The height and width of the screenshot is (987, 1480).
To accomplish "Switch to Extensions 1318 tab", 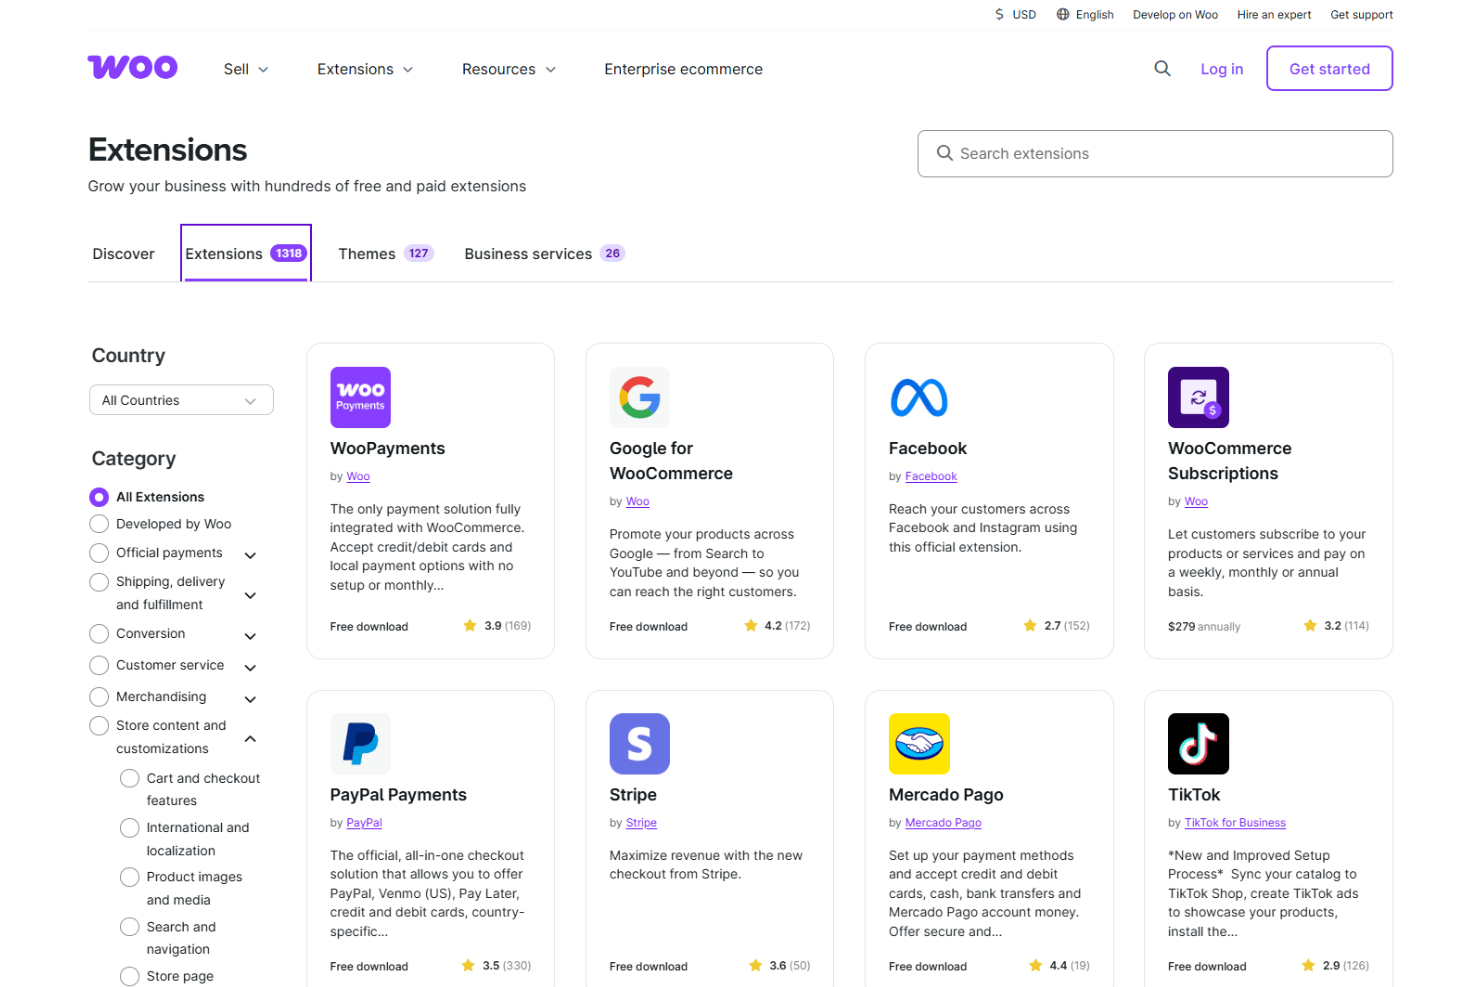I will point(246,254).
